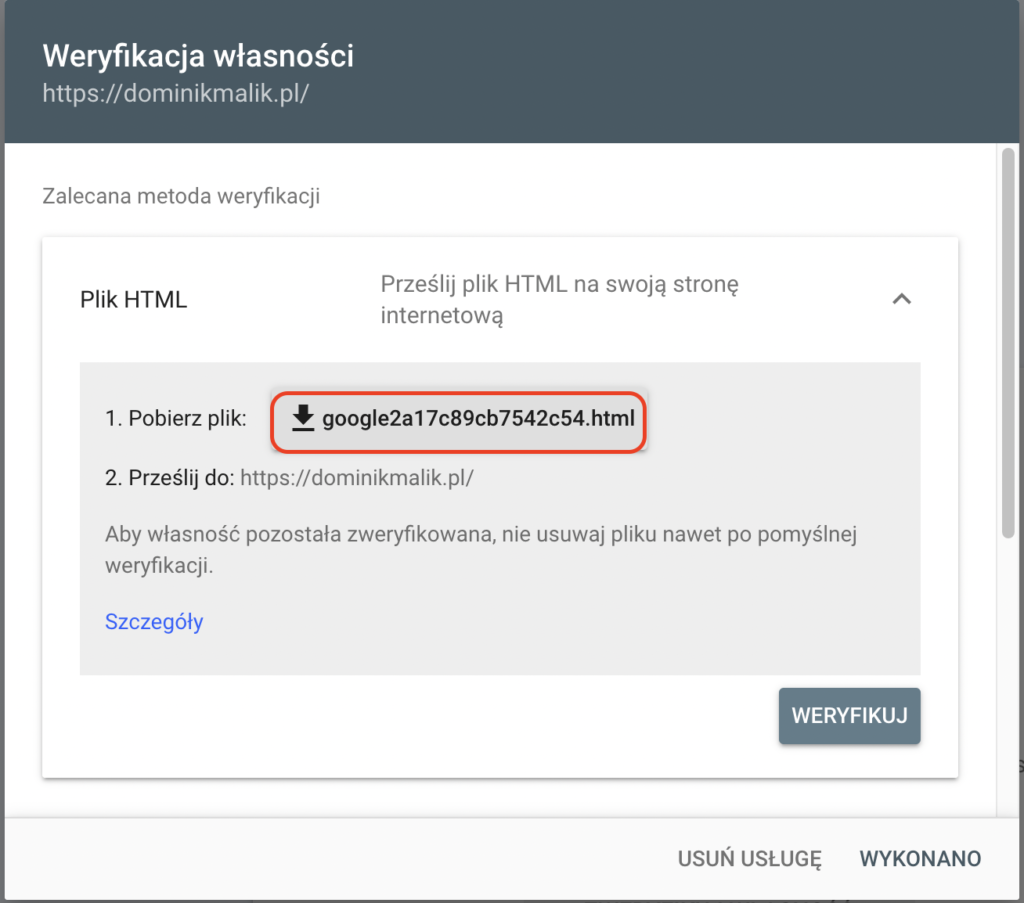Screen dimensions: 1024x903
Task: Confirm with the WYKONANO button
Action: (x=920, y=858)
